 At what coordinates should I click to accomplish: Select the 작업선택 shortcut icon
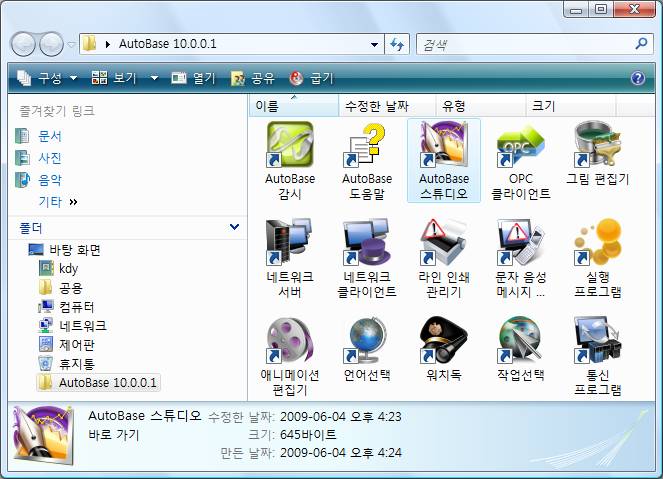(521, 340)
